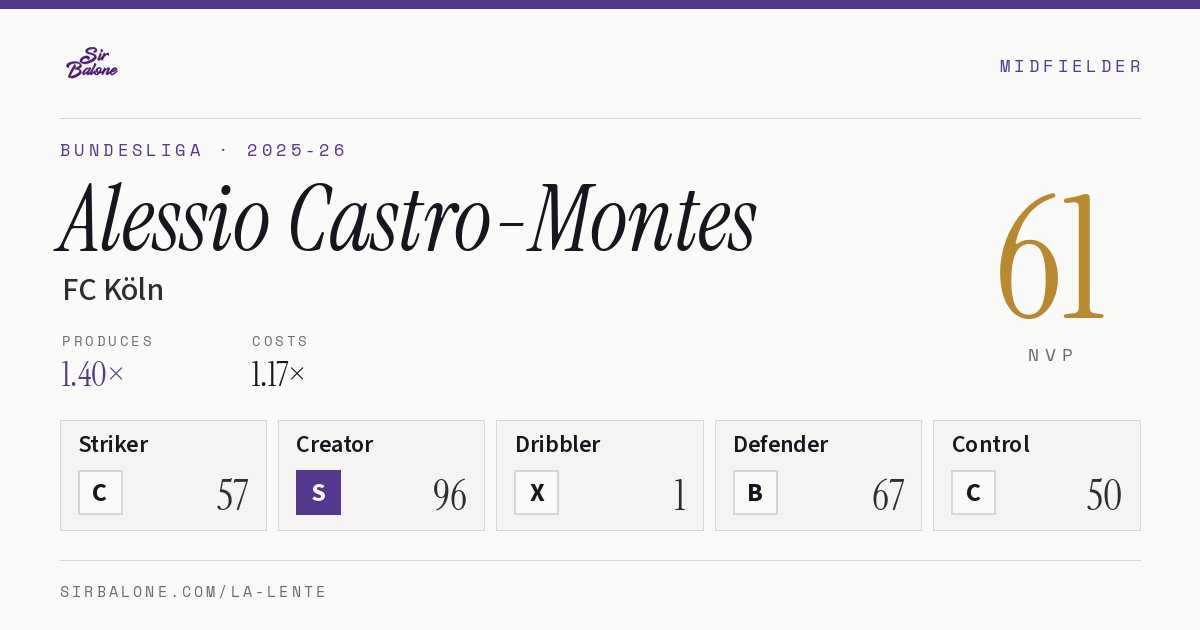Click the Striker C grade badge
Screen dimensions: 1200x630
[x=100, y=493]
